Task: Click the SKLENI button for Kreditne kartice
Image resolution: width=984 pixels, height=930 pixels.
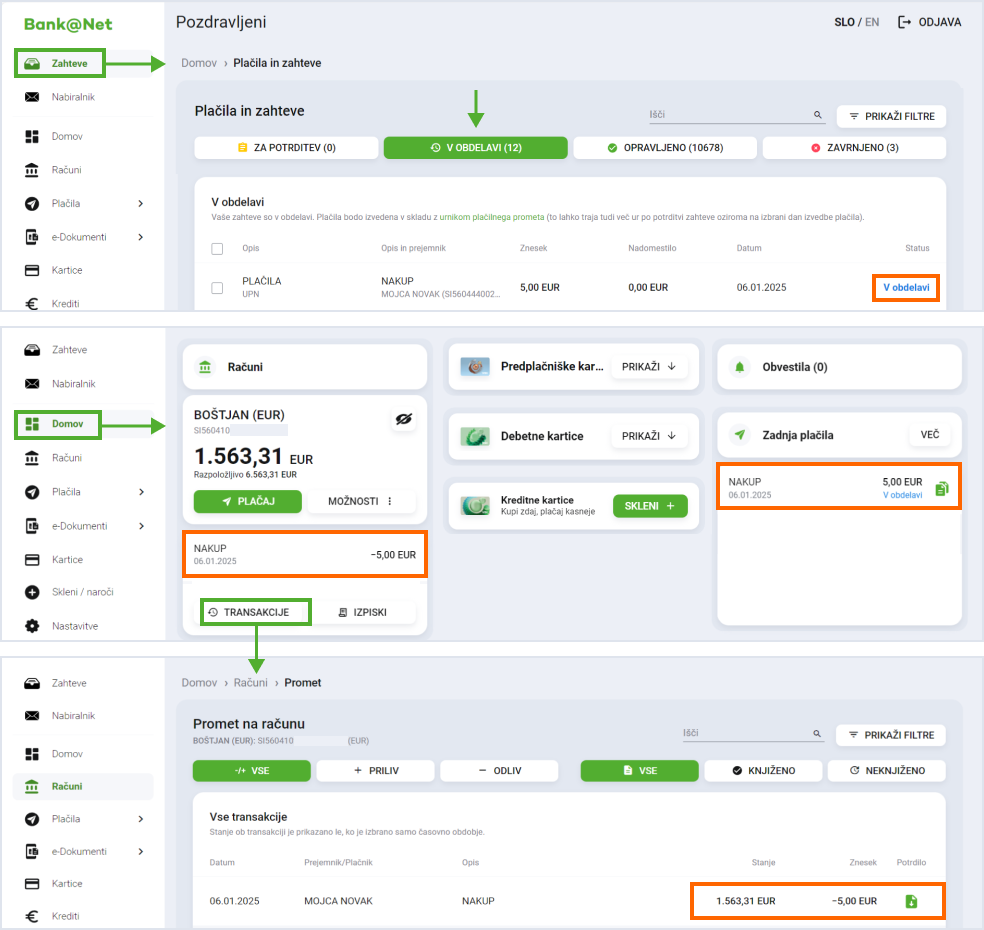Action: click(x=649, y=506)
